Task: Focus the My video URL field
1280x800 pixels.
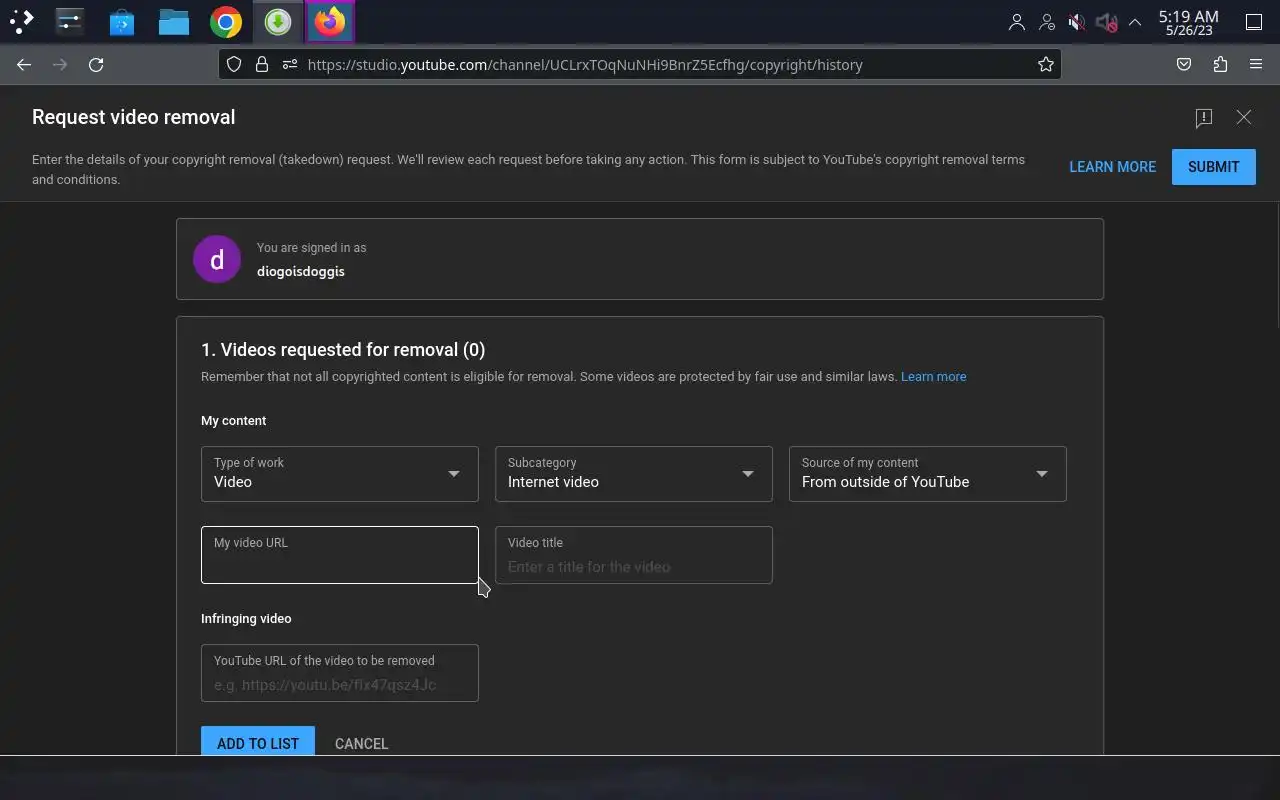Action: [340, 555]
